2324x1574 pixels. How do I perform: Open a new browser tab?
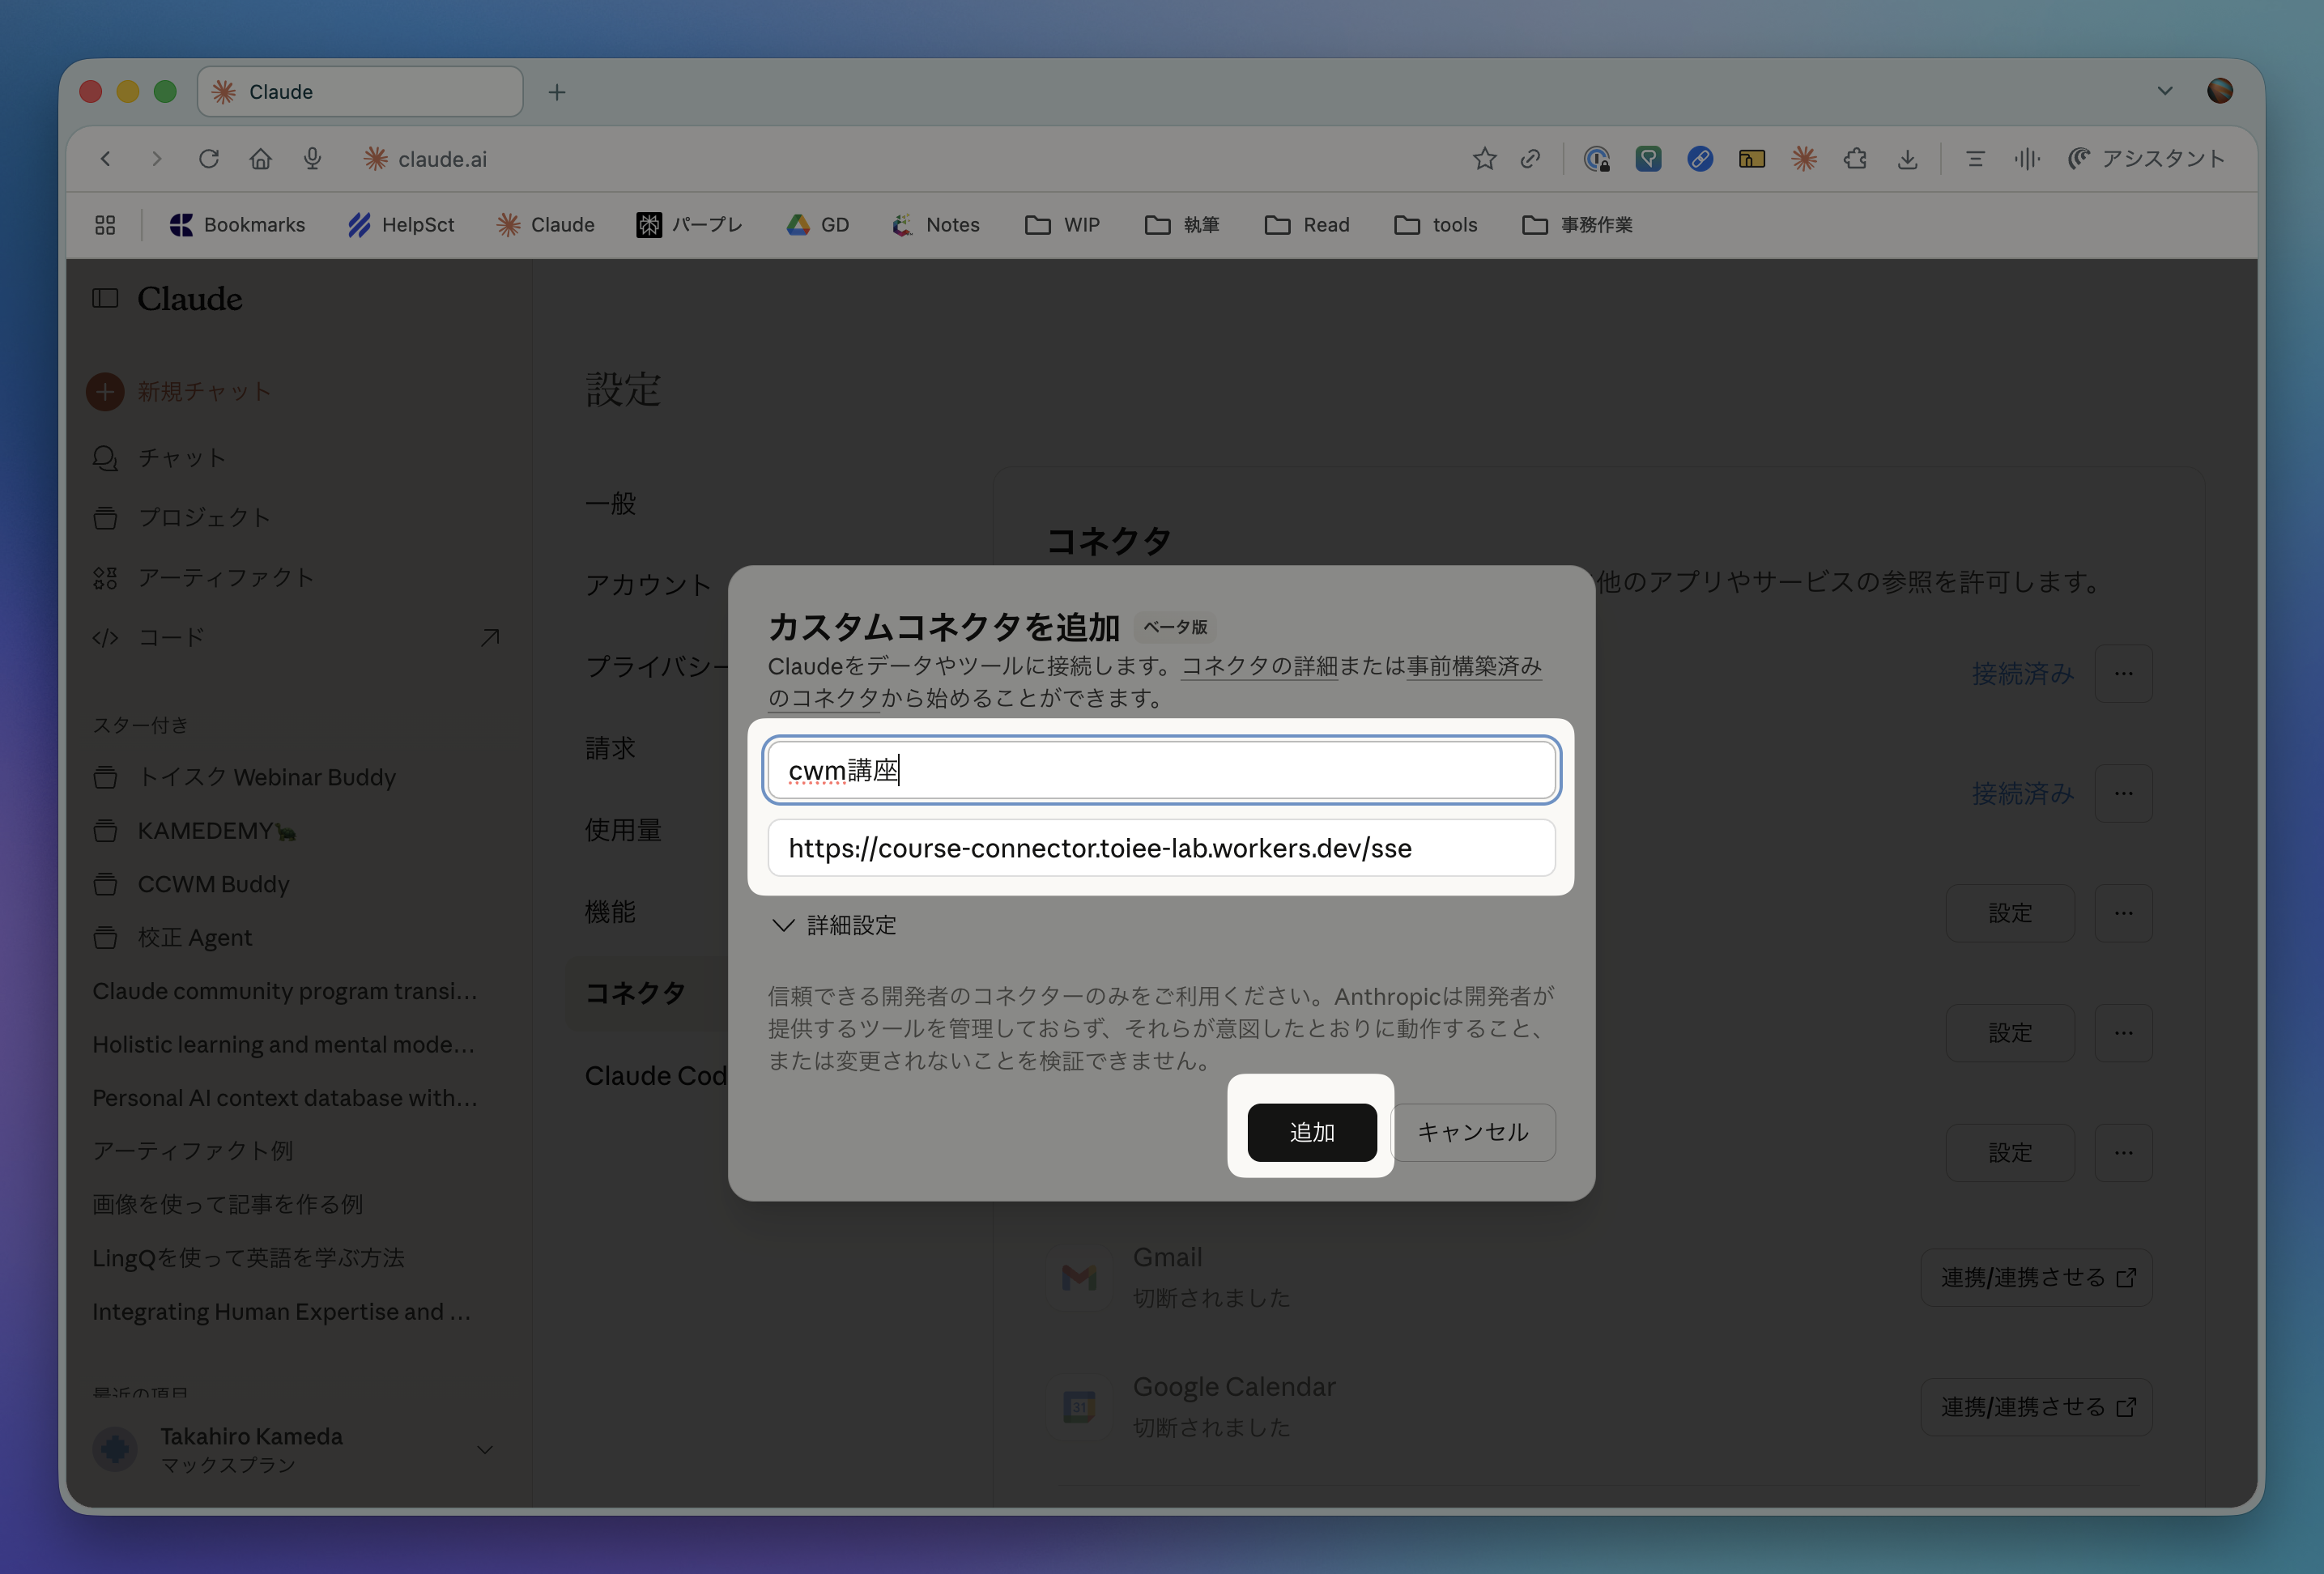click(557, 92)
